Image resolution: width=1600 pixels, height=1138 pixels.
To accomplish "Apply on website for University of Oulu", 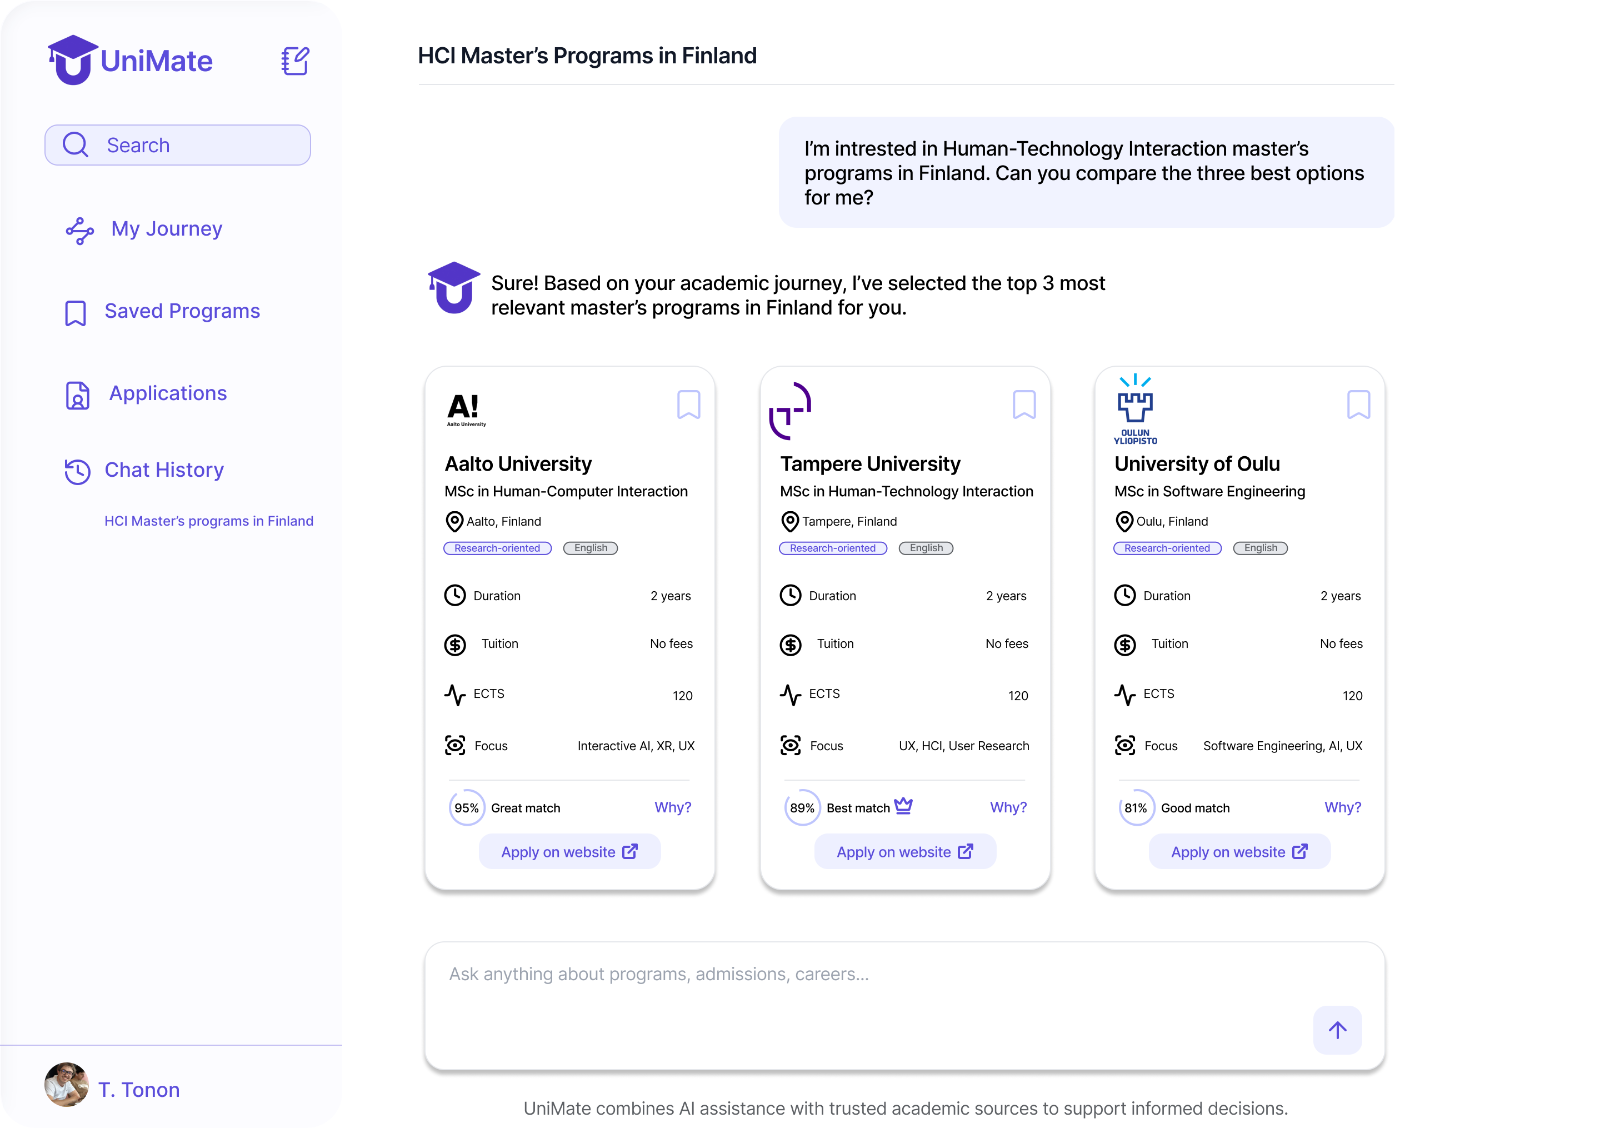I will click(1240, 852).
